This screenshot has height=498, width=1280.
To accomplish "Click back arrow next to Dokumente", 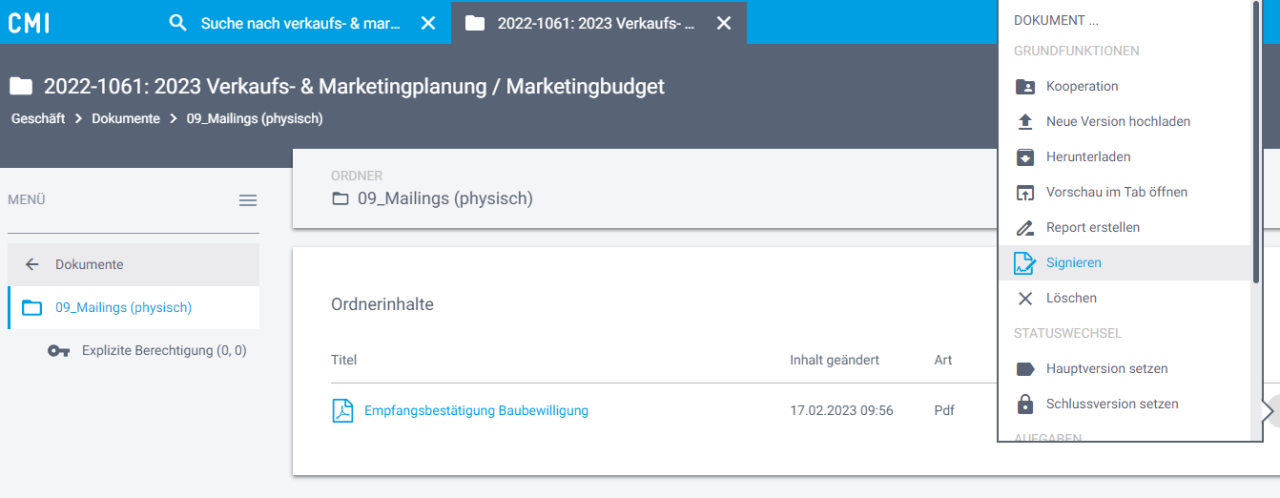I will pyautogui.click(x=32, y=264).
